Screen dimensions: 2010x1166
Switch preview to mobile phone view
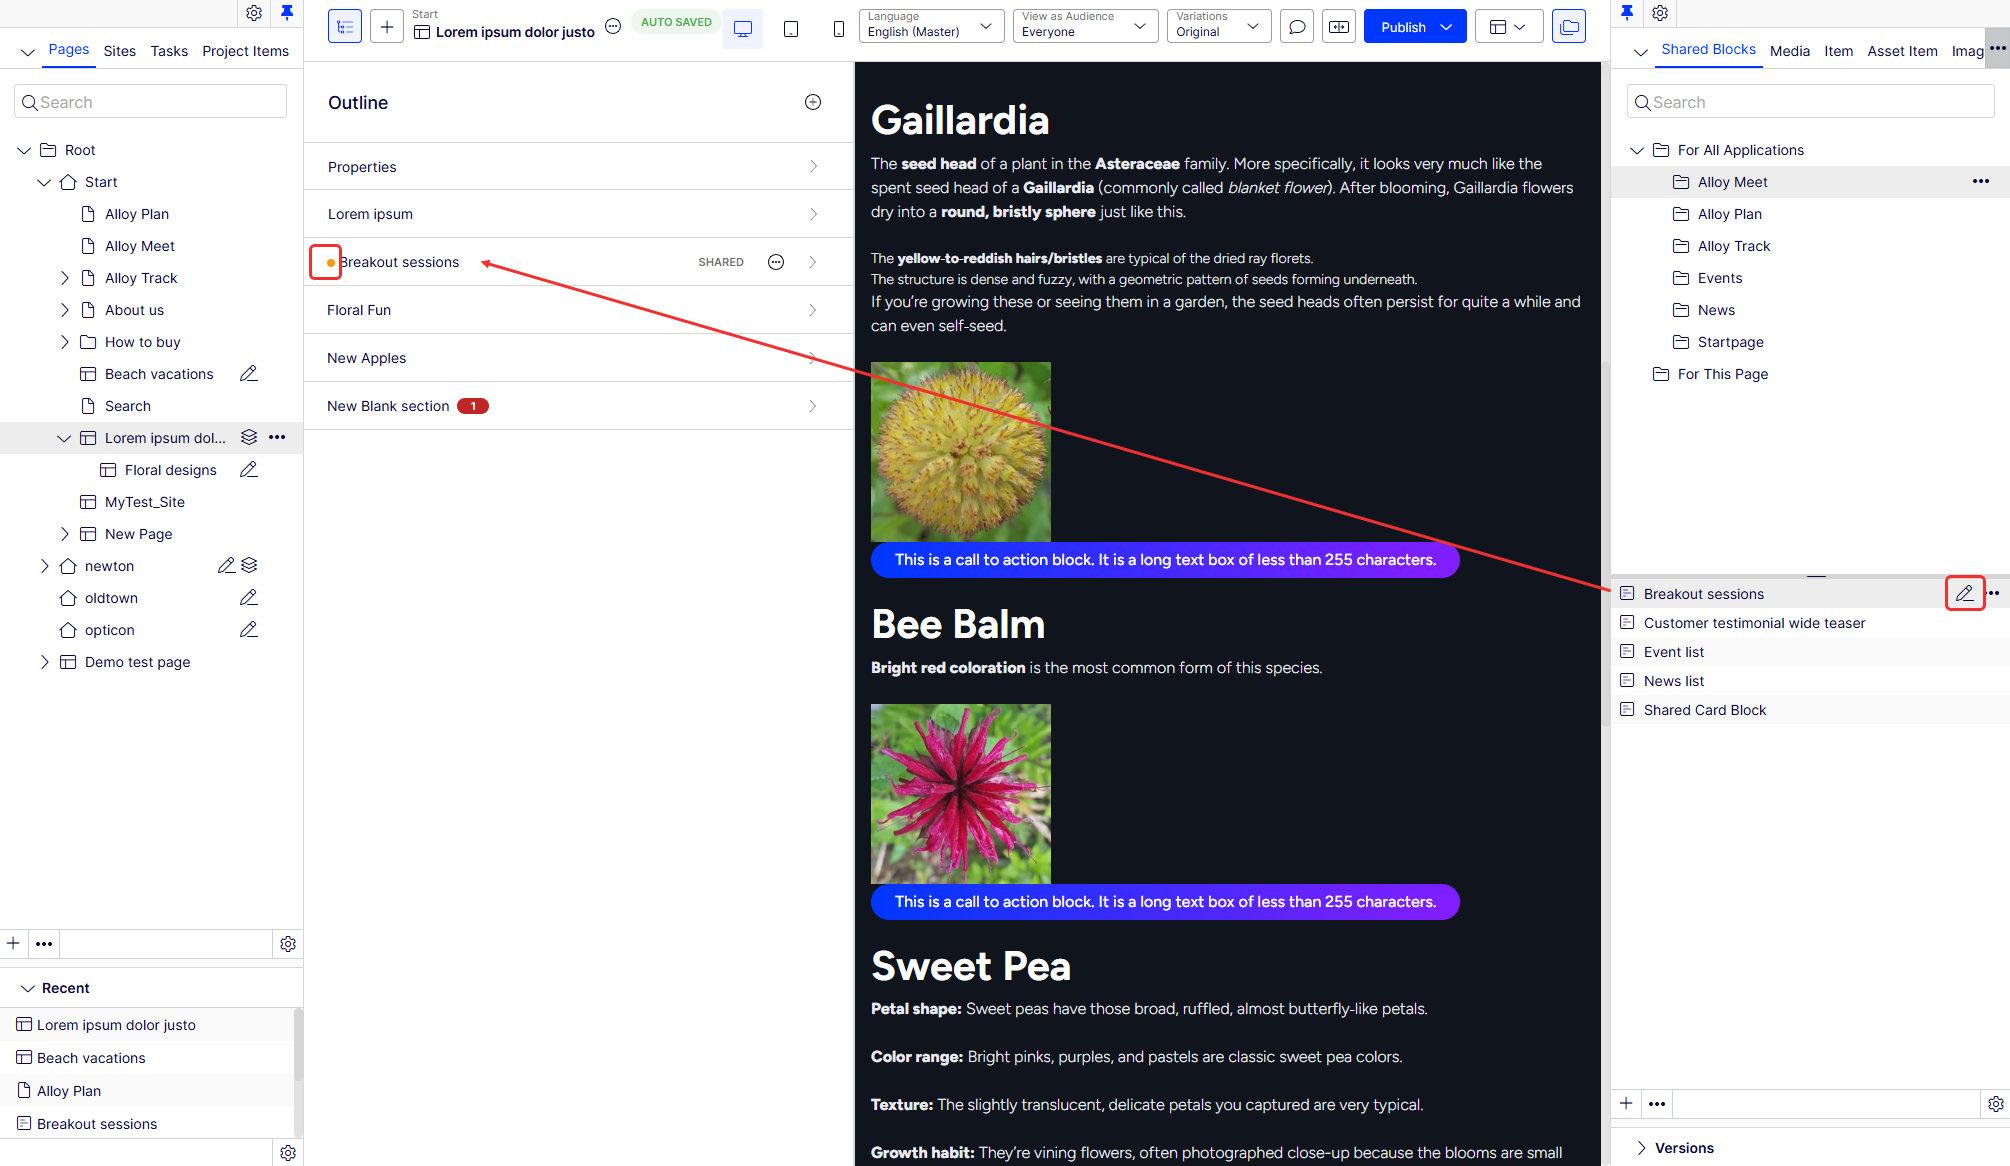click(838, 28)
